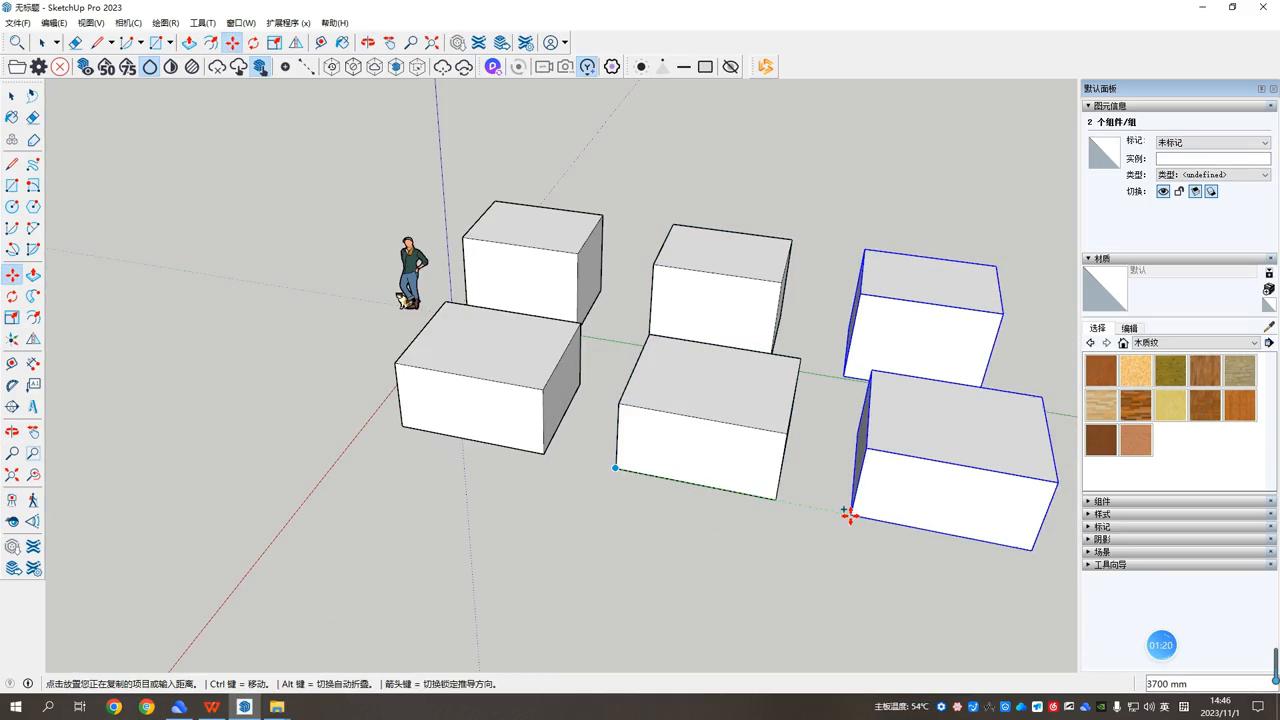Choose the first wood material swatch
Image resolution: width=1280 pixels, height=720 pixels.
(1101, 371)
